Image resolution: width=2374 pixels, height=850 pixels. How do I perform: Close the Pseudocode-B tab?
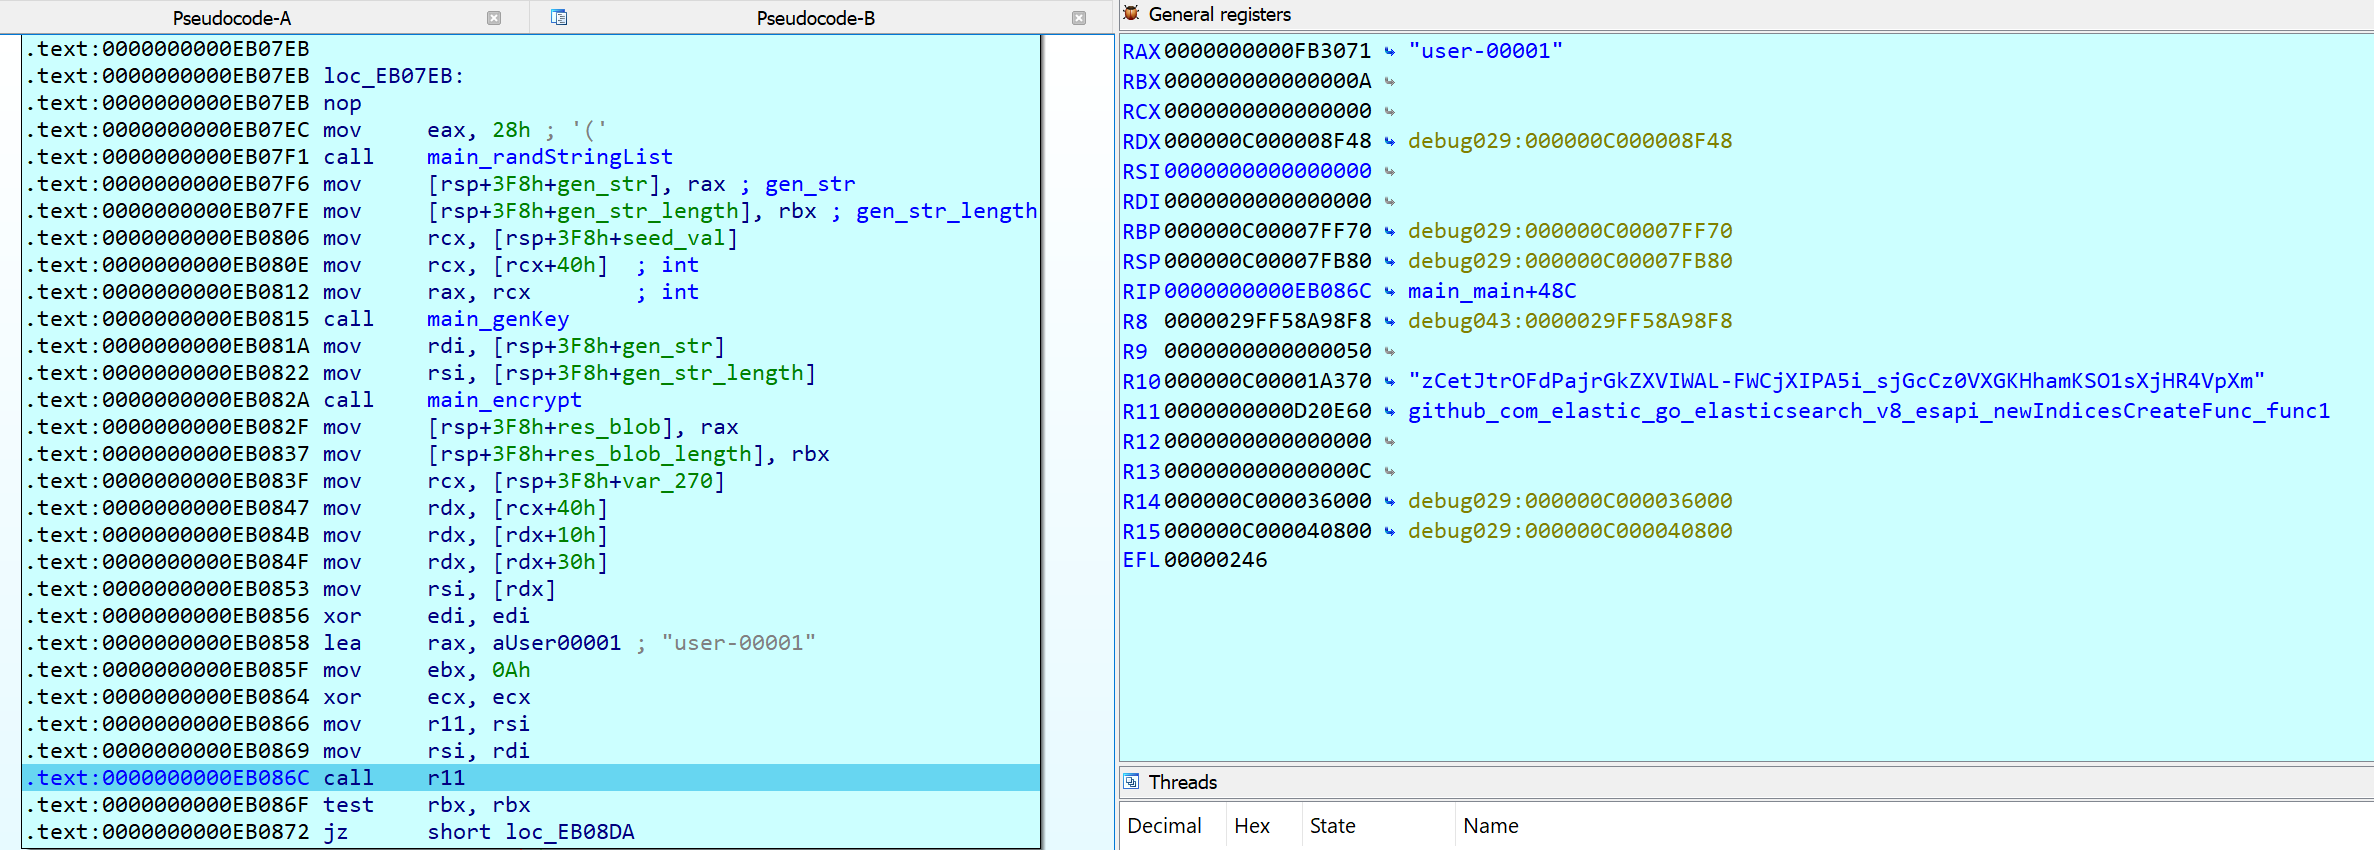[1079, 18]
